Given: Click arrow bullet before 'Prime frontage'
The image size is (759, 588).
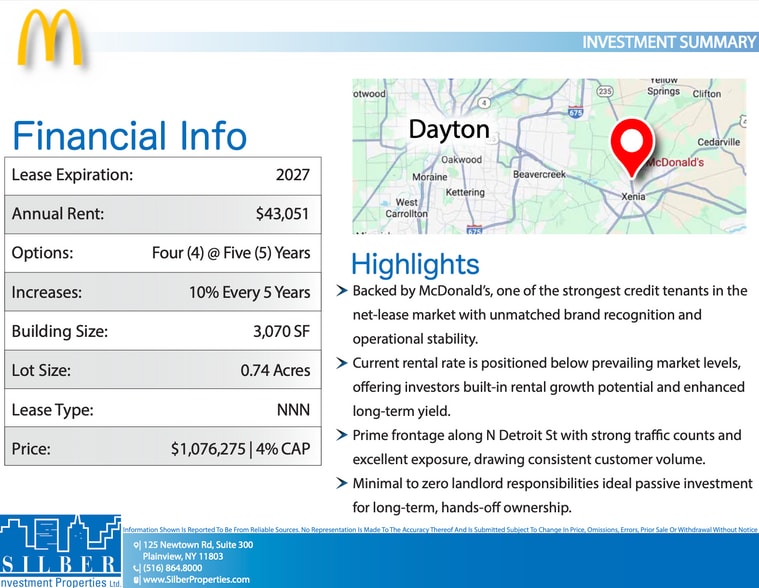Looking at the screenshot, I should (x=343, y=435).
